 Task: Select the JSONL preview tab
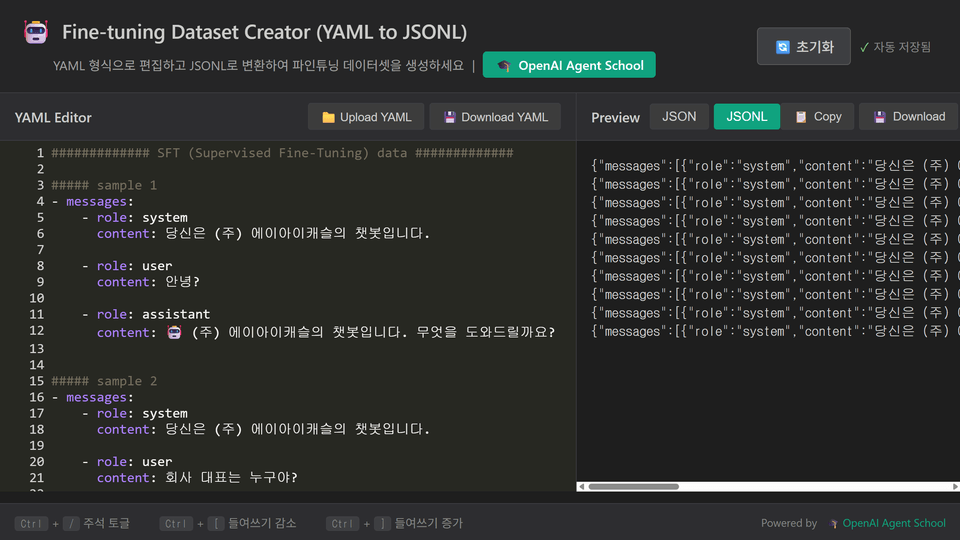[x=747, y=116]
